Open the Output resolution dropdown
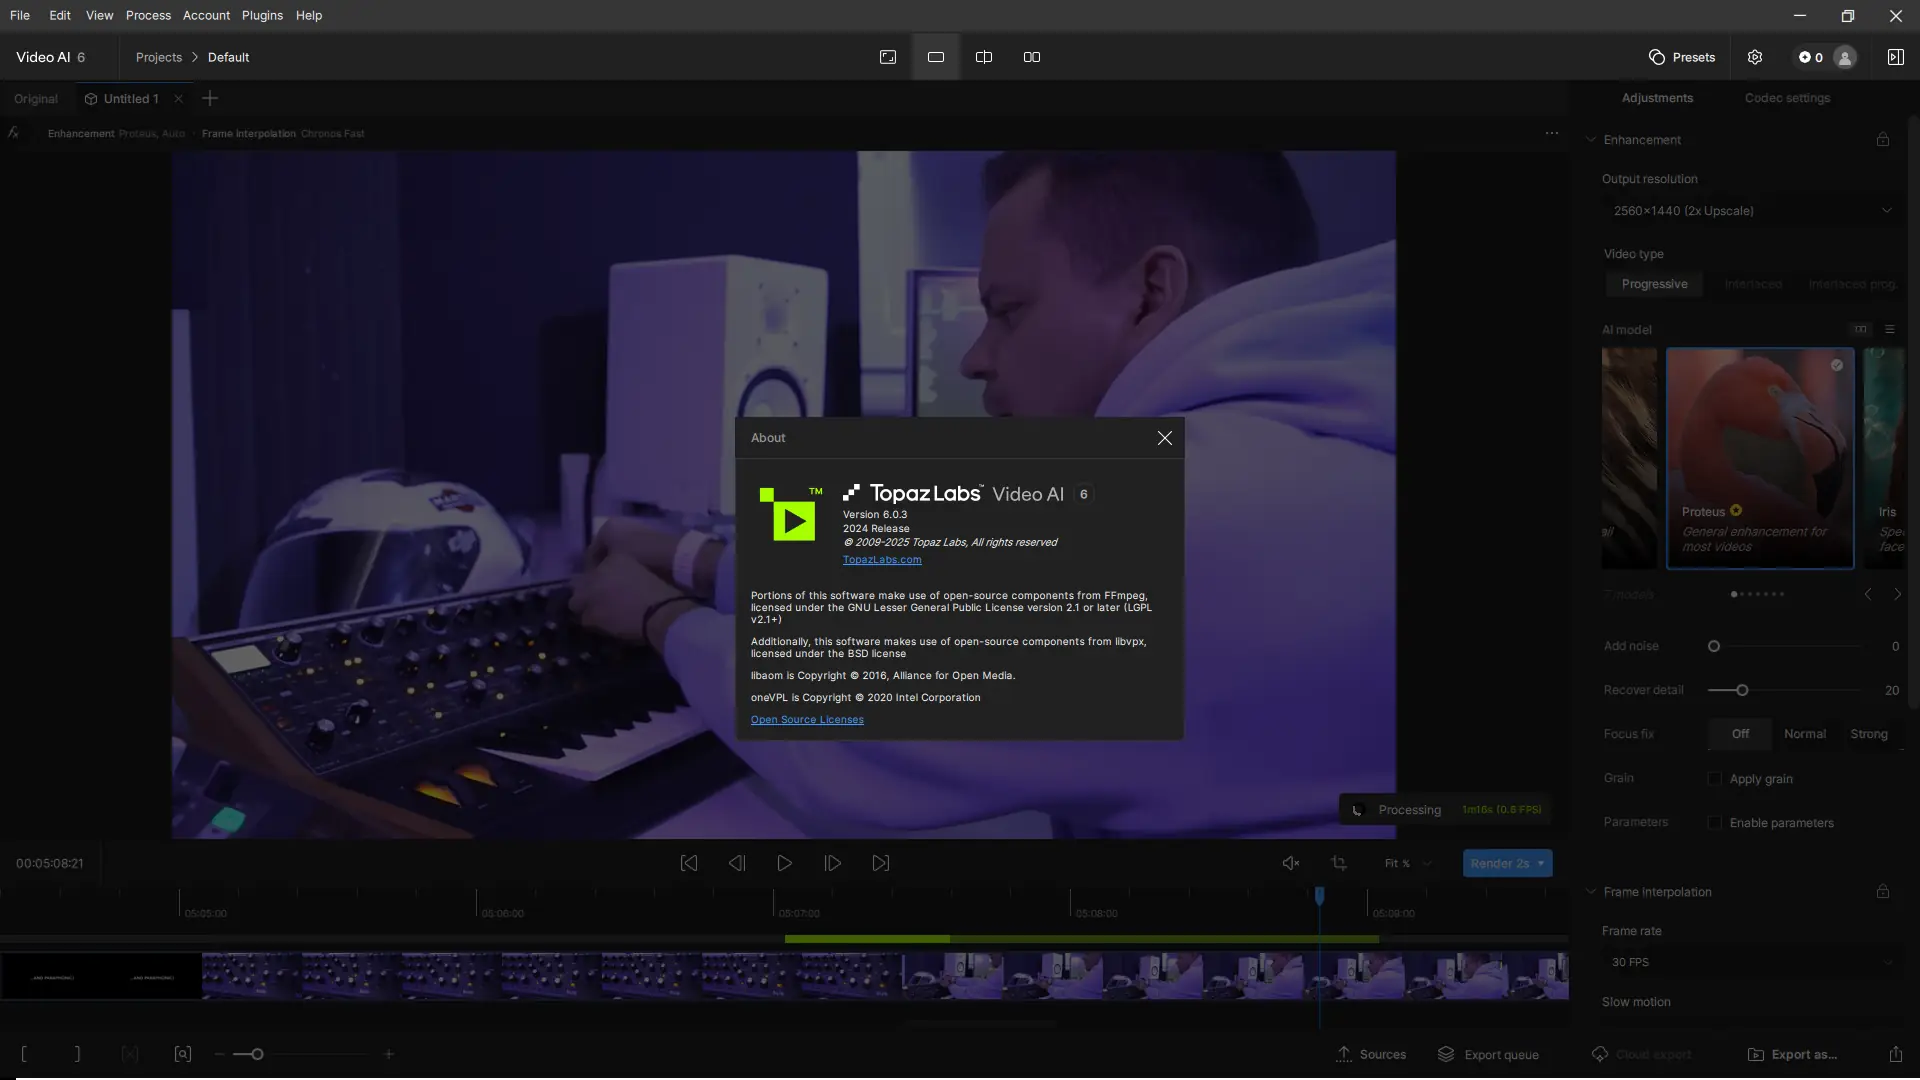Image resolution: width=1920 pixels, height=1080 pixels. point(1751,211)
